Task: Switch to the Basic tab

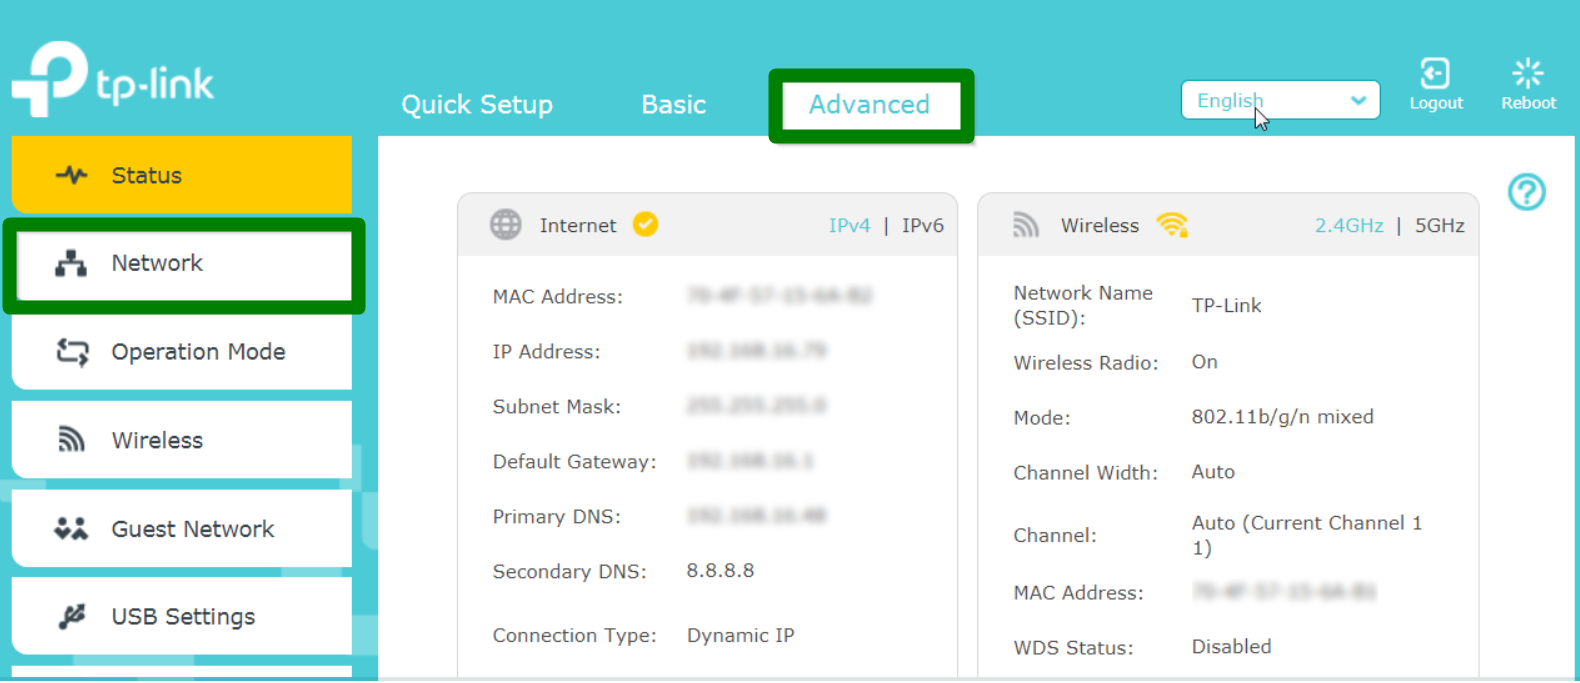Action: click(x=674, y=104)
